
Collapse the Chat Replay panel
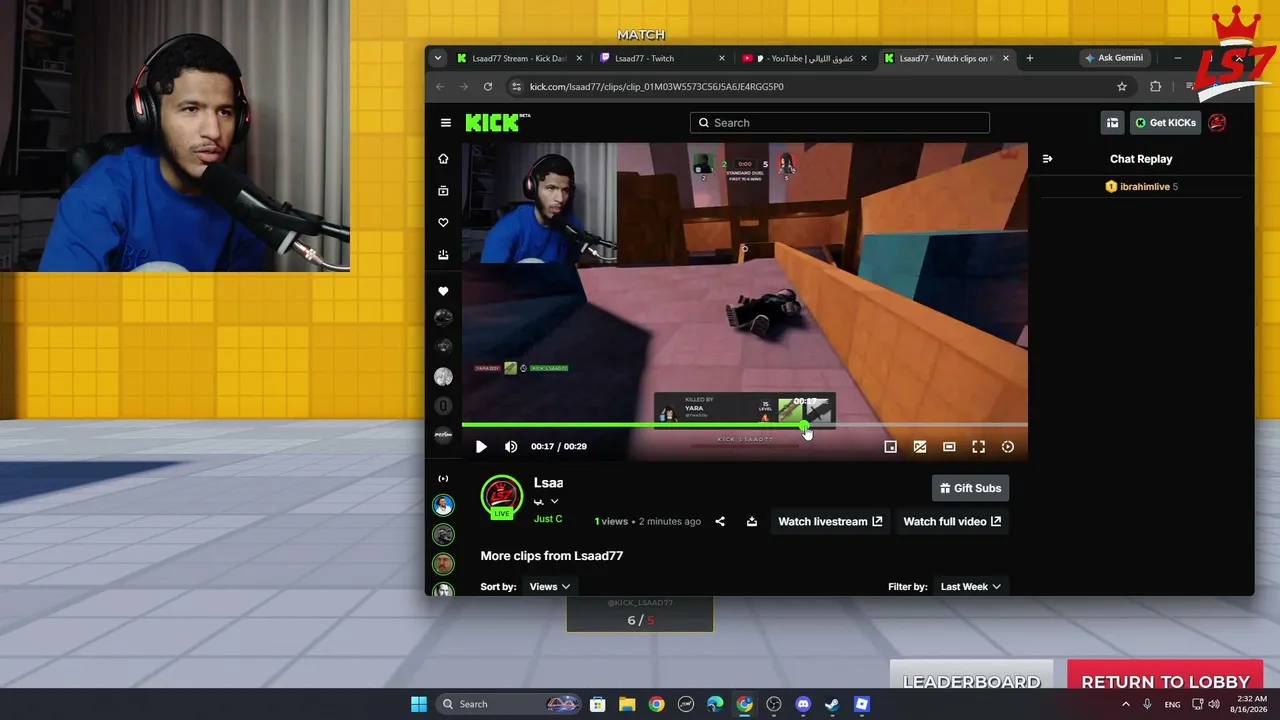(1047, 159)
